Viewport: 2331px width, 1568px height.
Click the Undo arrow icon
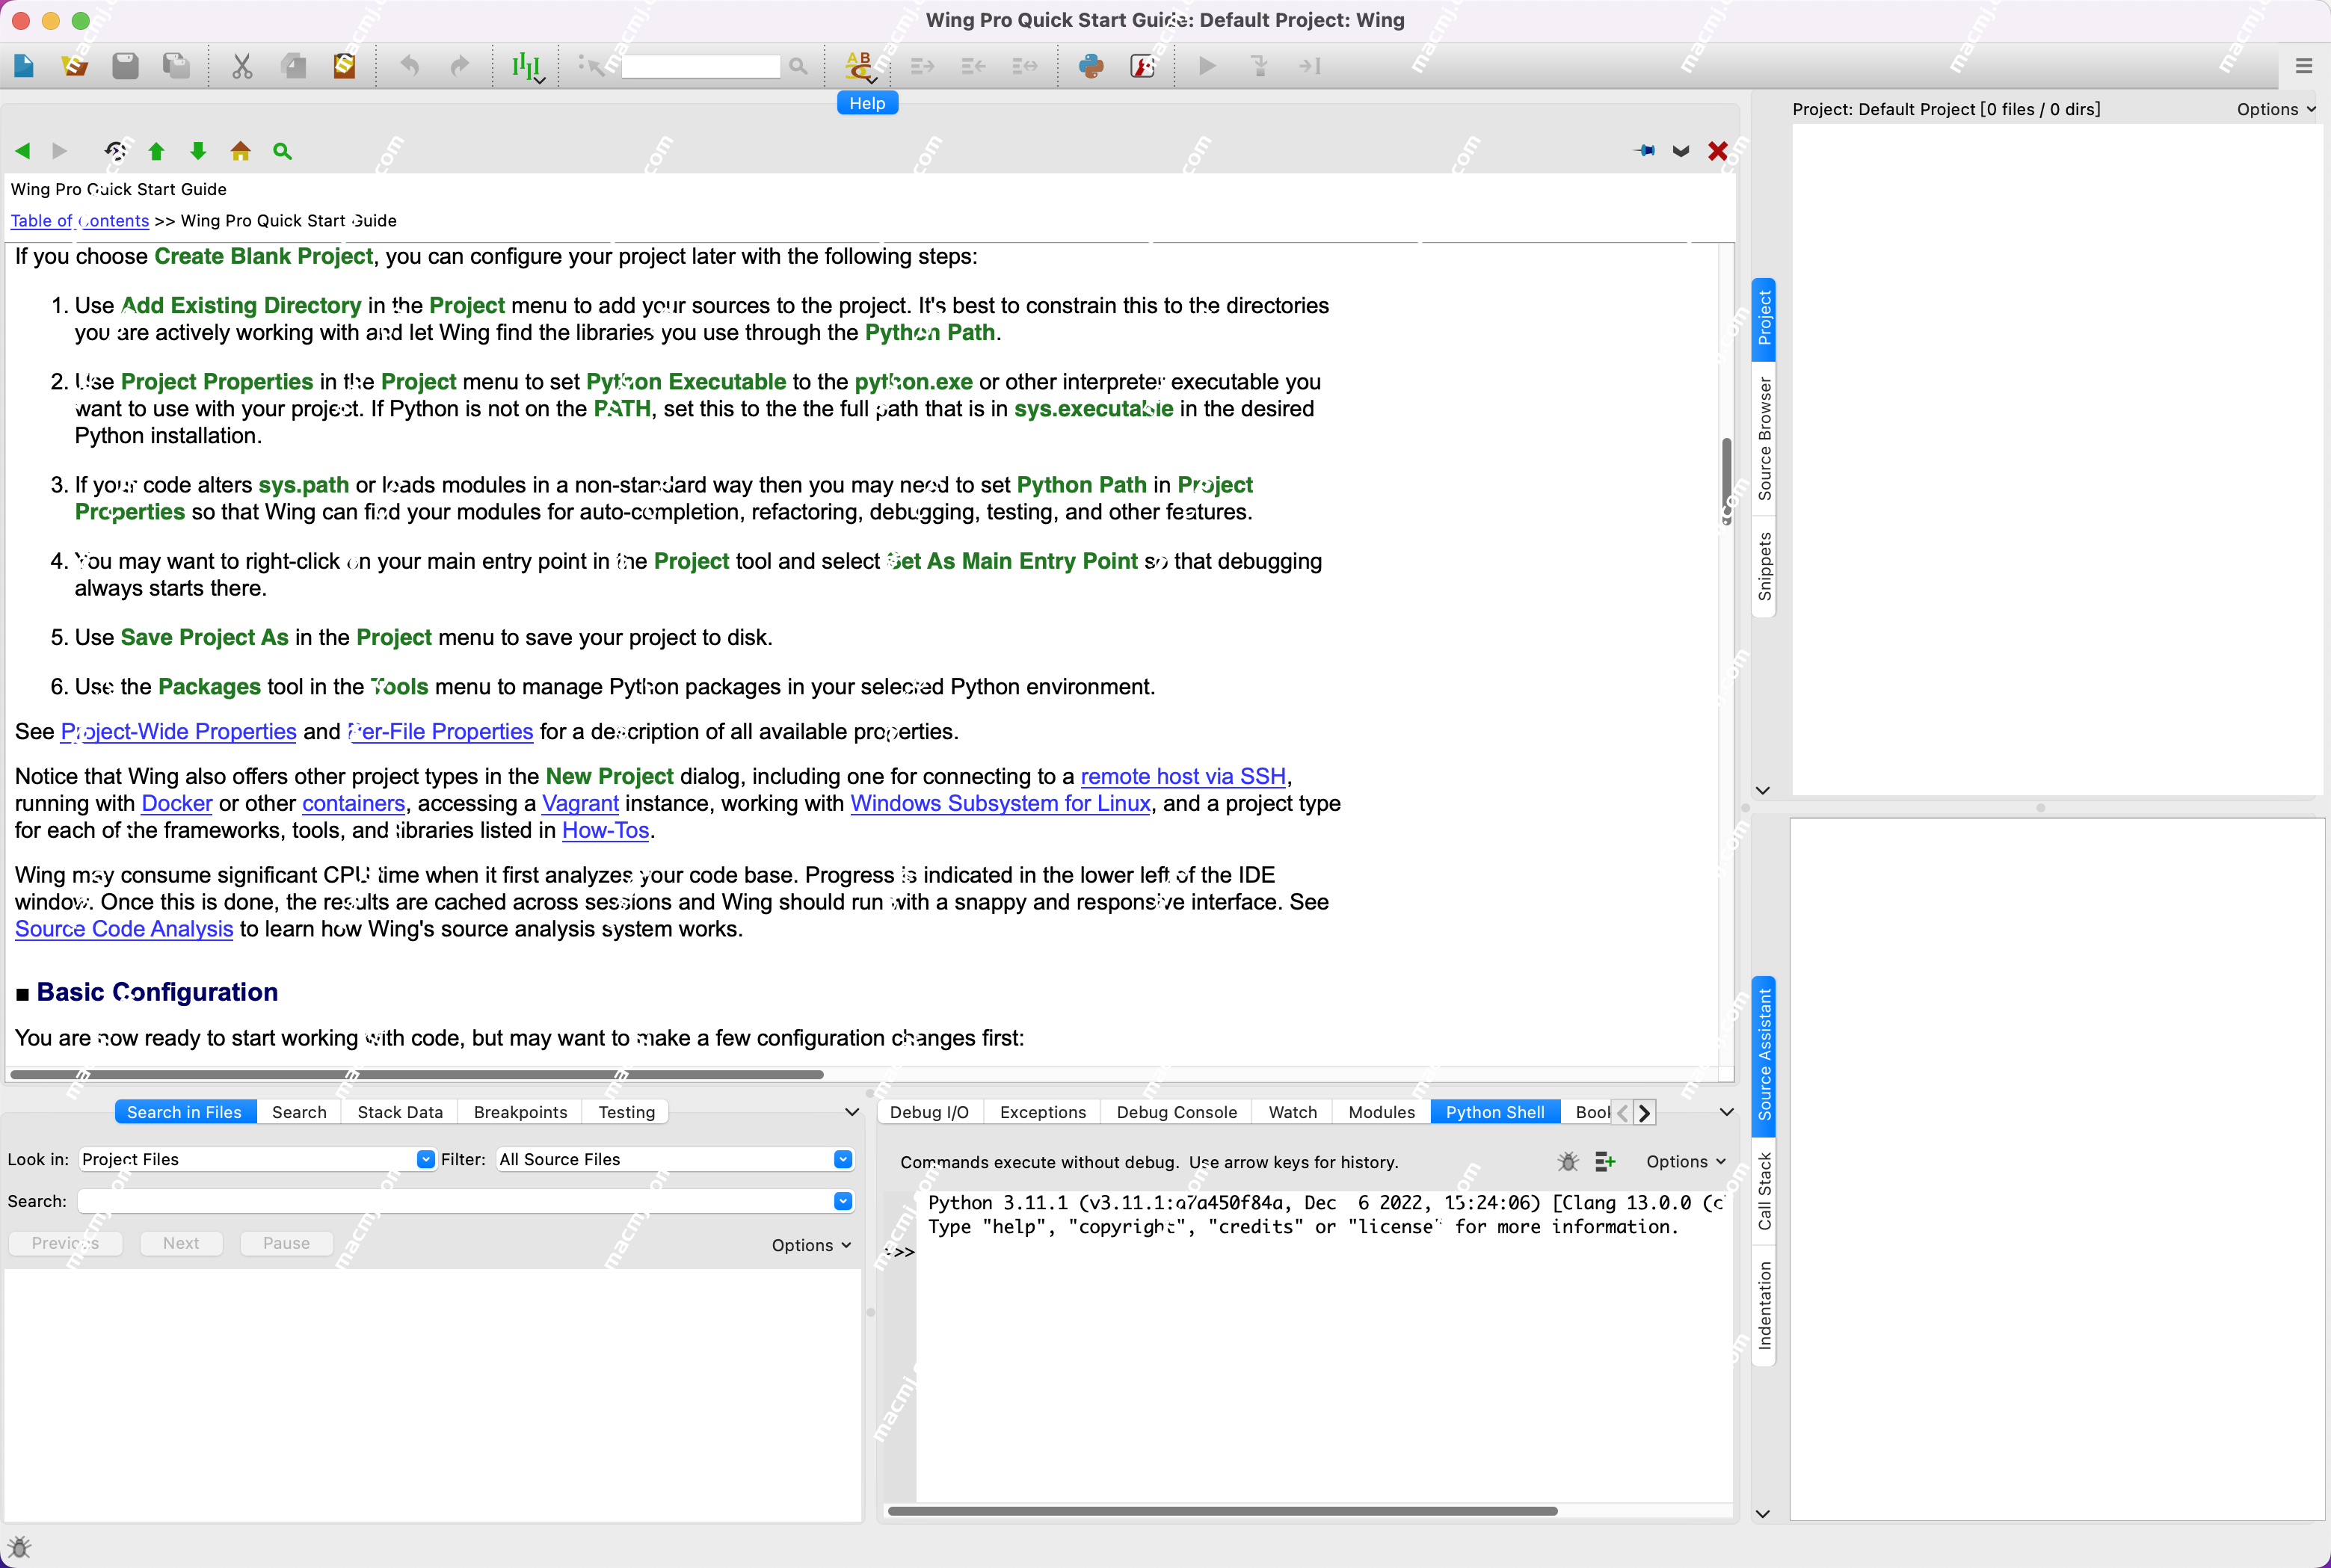coord(409,66)
